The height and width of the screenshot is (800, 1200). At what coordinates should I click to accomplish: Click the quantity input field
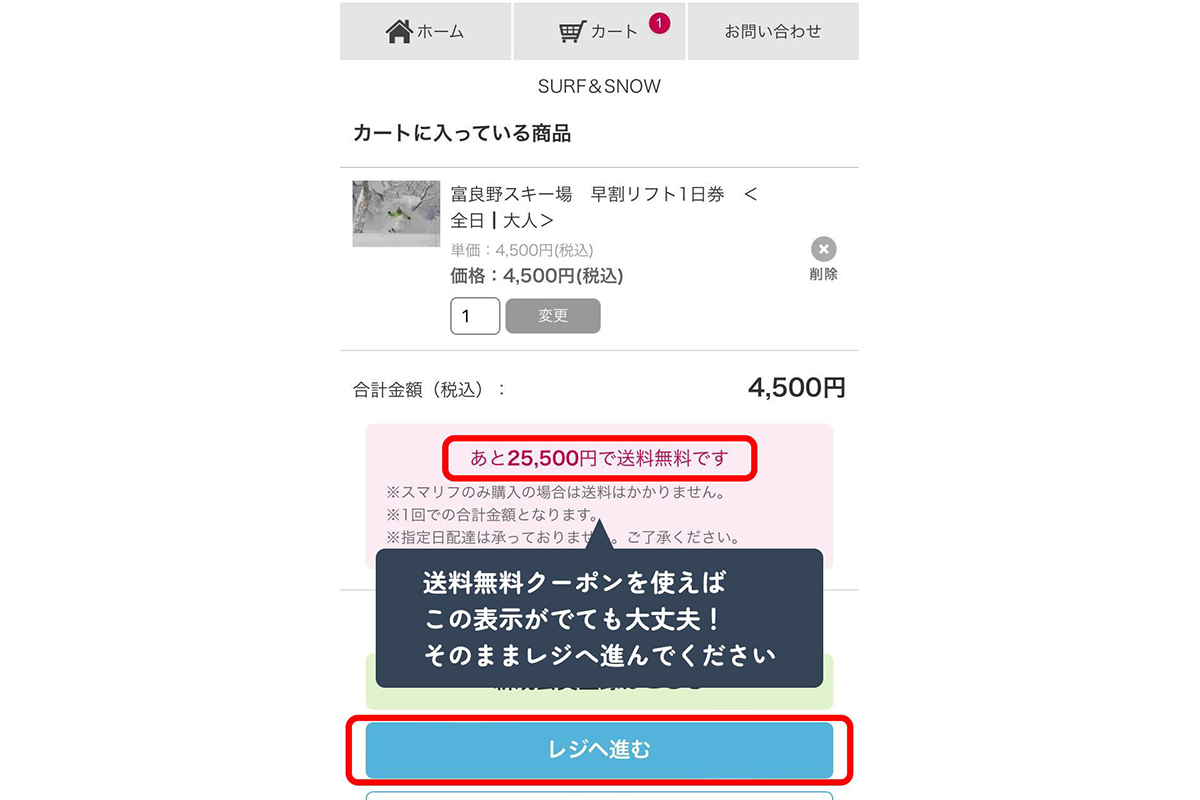coord(475,316)
